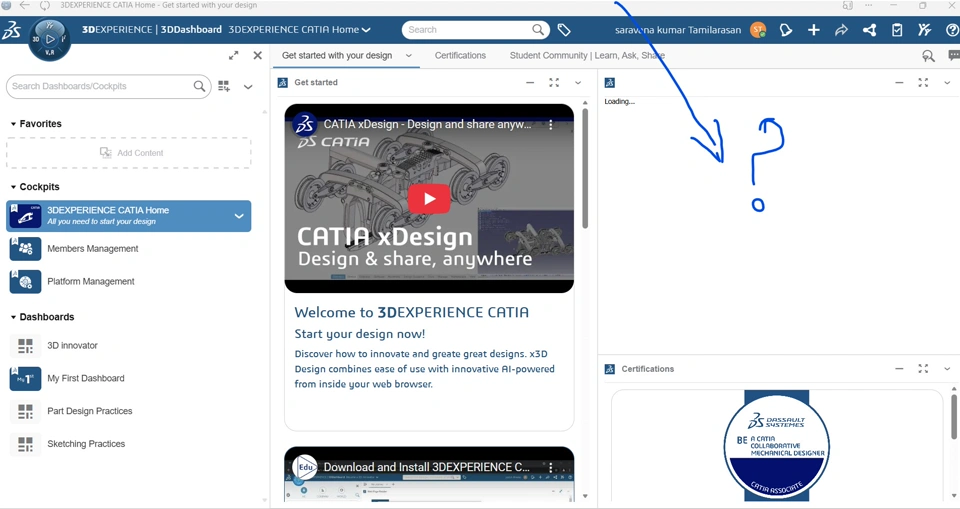The width and height of the screenshot is (960, 509).
Task: Open CATIA xDesign video options menu
Action: point(550,125)
